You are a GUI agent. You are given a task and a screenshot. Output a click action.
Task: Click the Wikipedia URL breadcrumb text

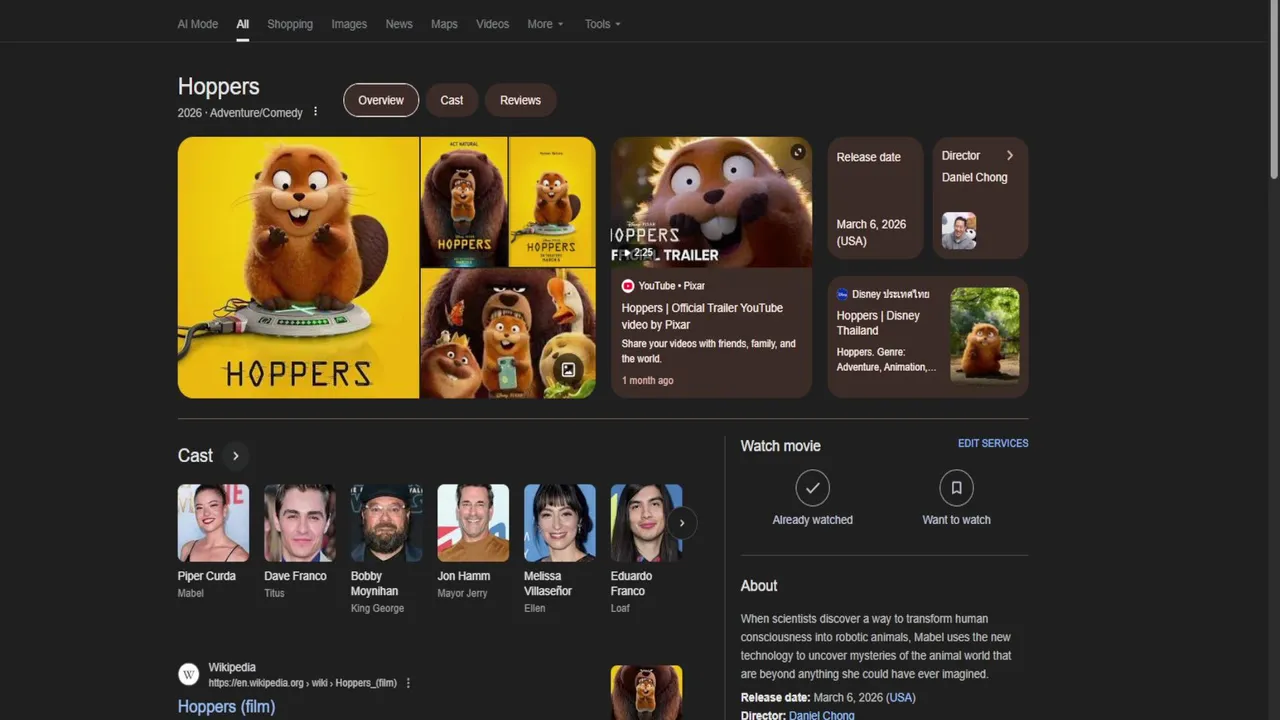coord(303,683)
